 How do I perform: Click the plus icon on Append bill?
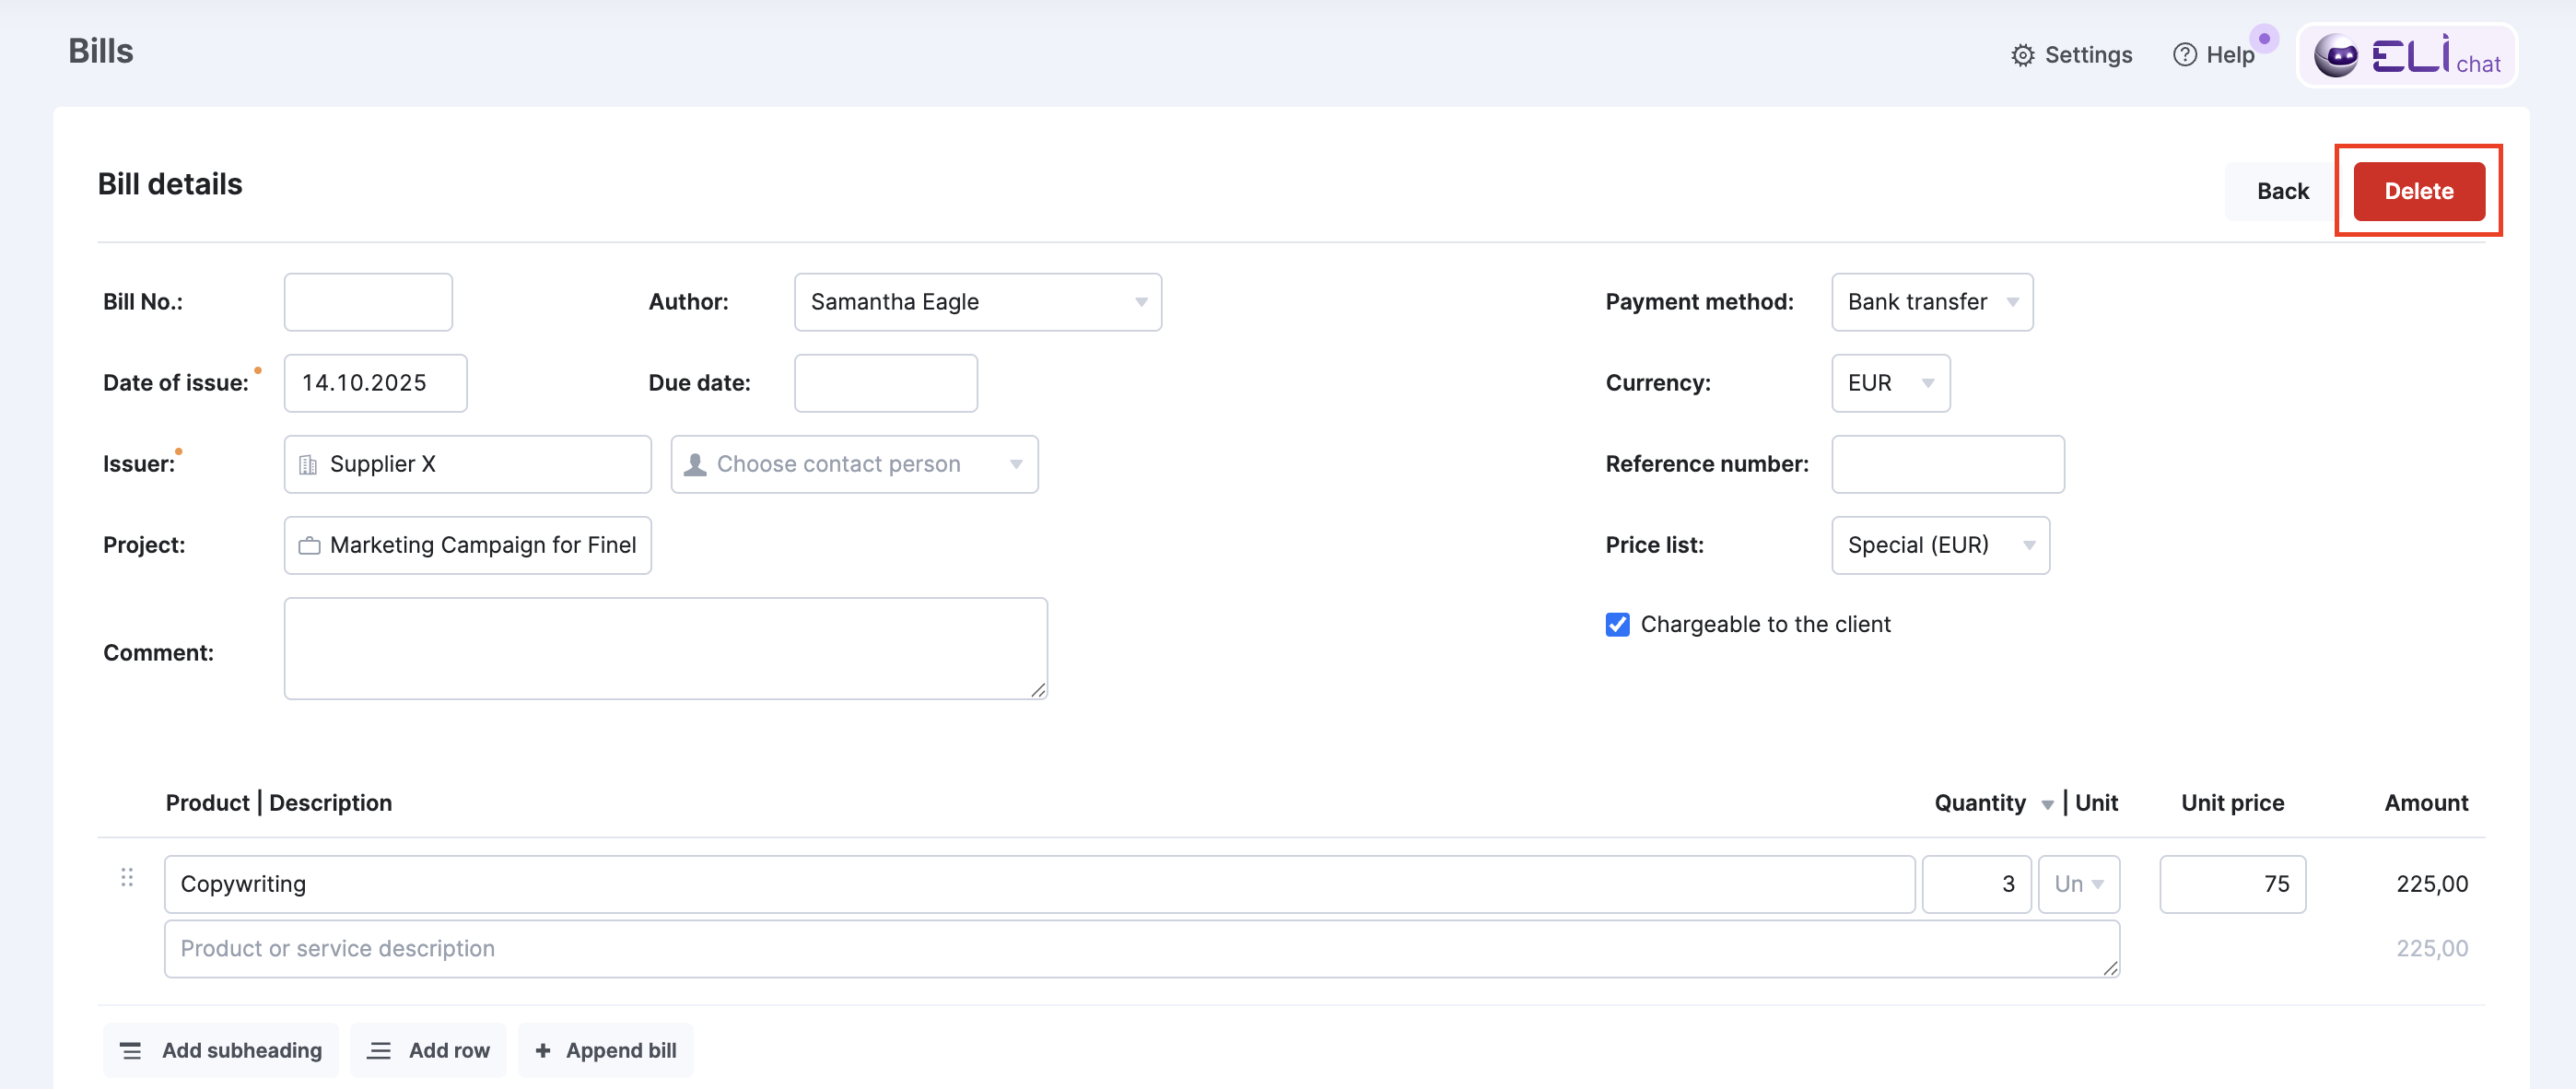click(x=543, y=1051)
